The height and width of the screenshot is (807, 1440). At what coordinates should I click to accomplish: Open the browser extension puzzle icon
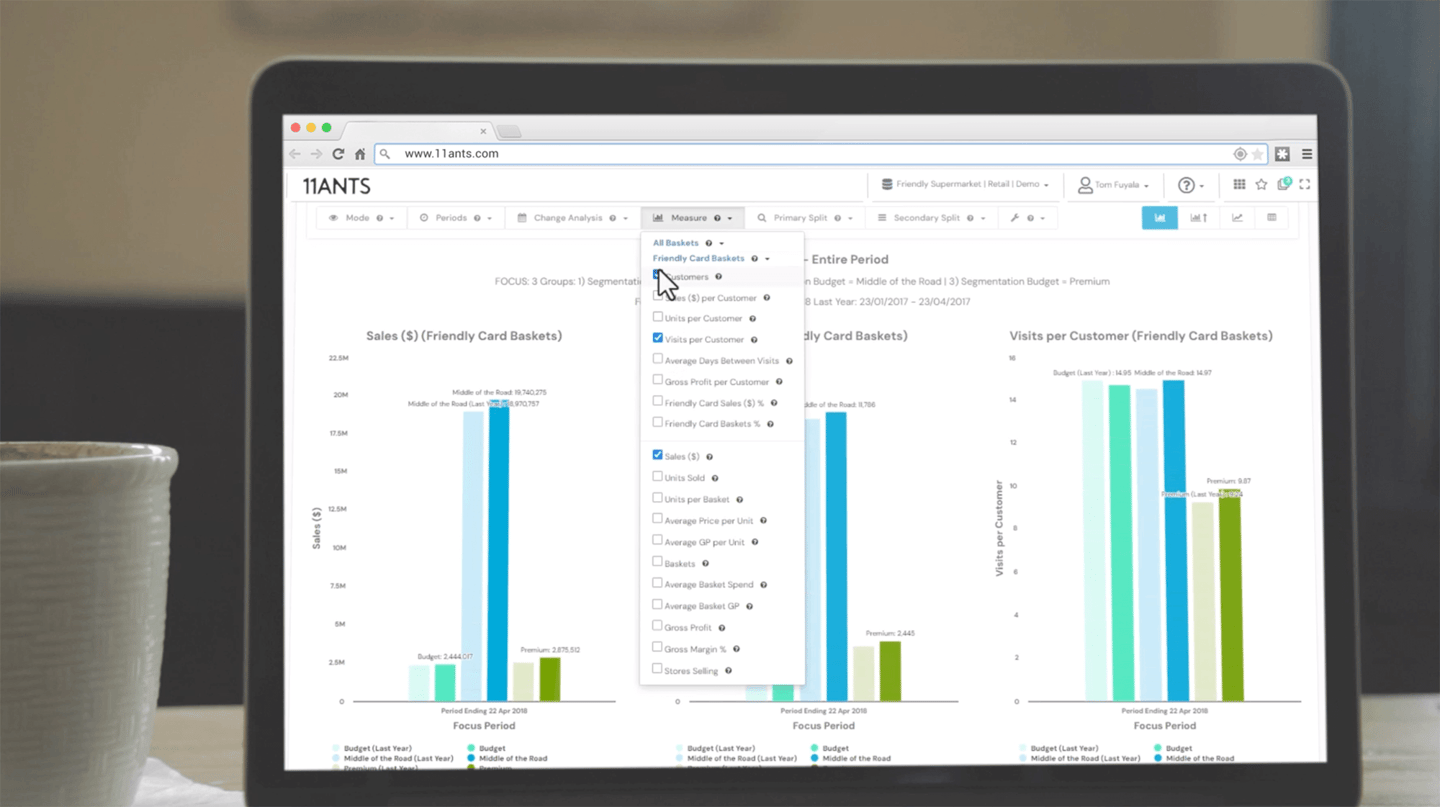1282,154
